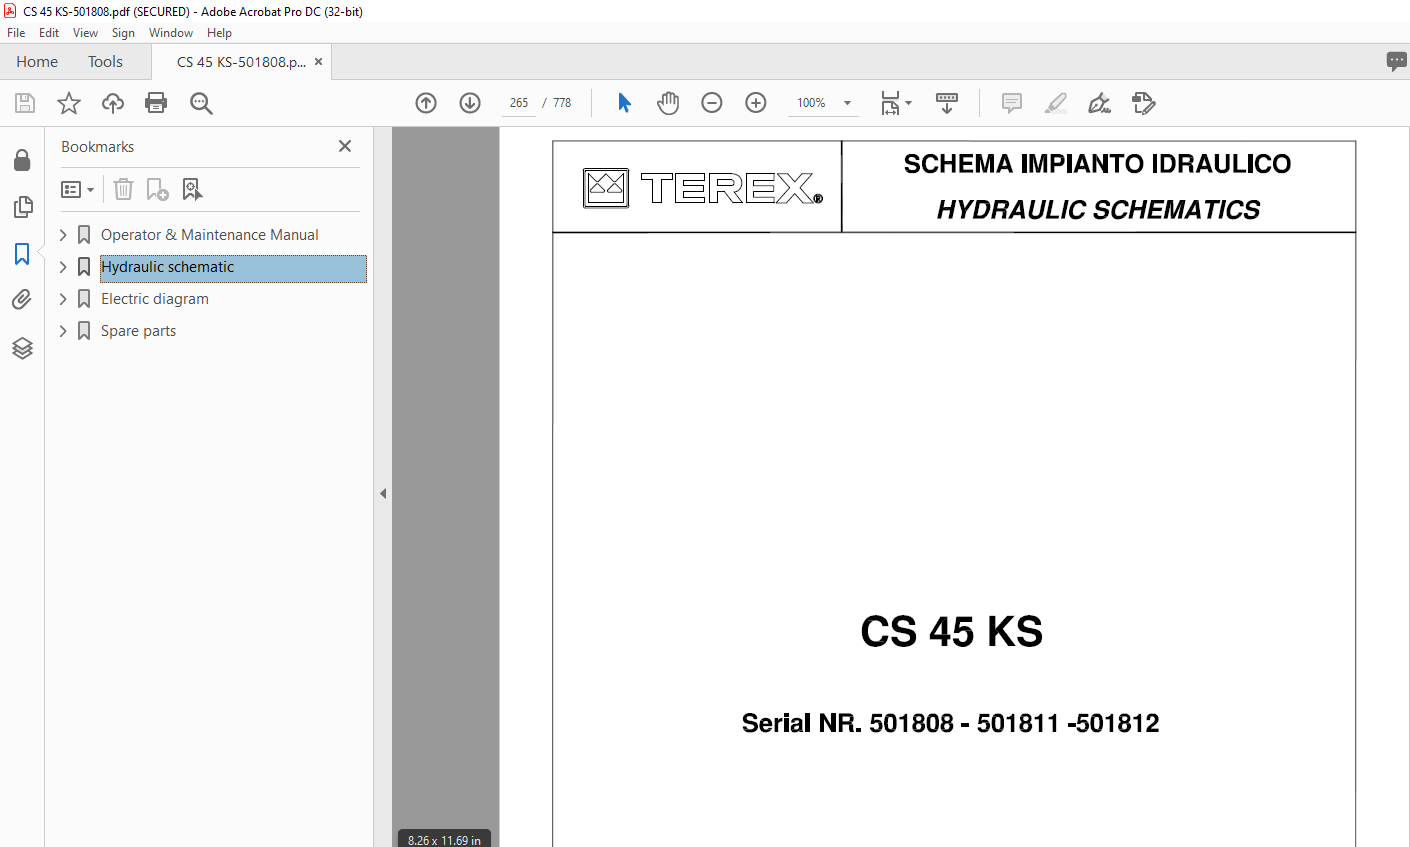Image resolution: width=1410 pixels, height=847 pixels.
Task: Select the Highlight text tool
Action: [1056, 103]
